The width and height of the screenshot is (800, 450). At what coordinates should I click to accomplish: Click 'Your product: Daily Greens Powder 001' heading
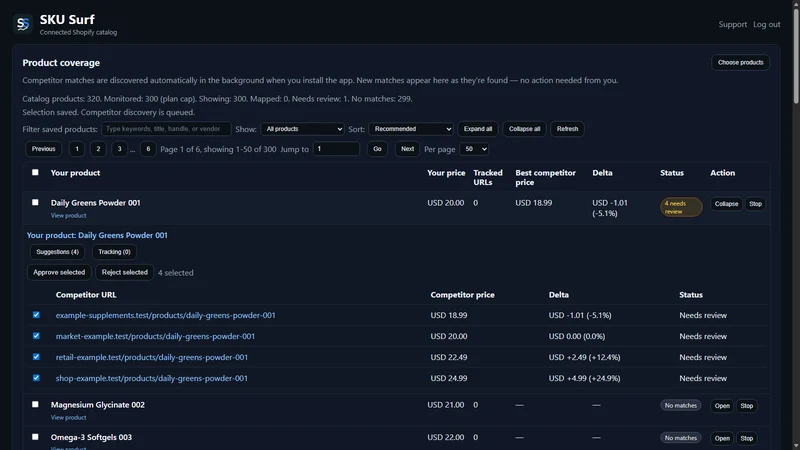tap(97, 235)
